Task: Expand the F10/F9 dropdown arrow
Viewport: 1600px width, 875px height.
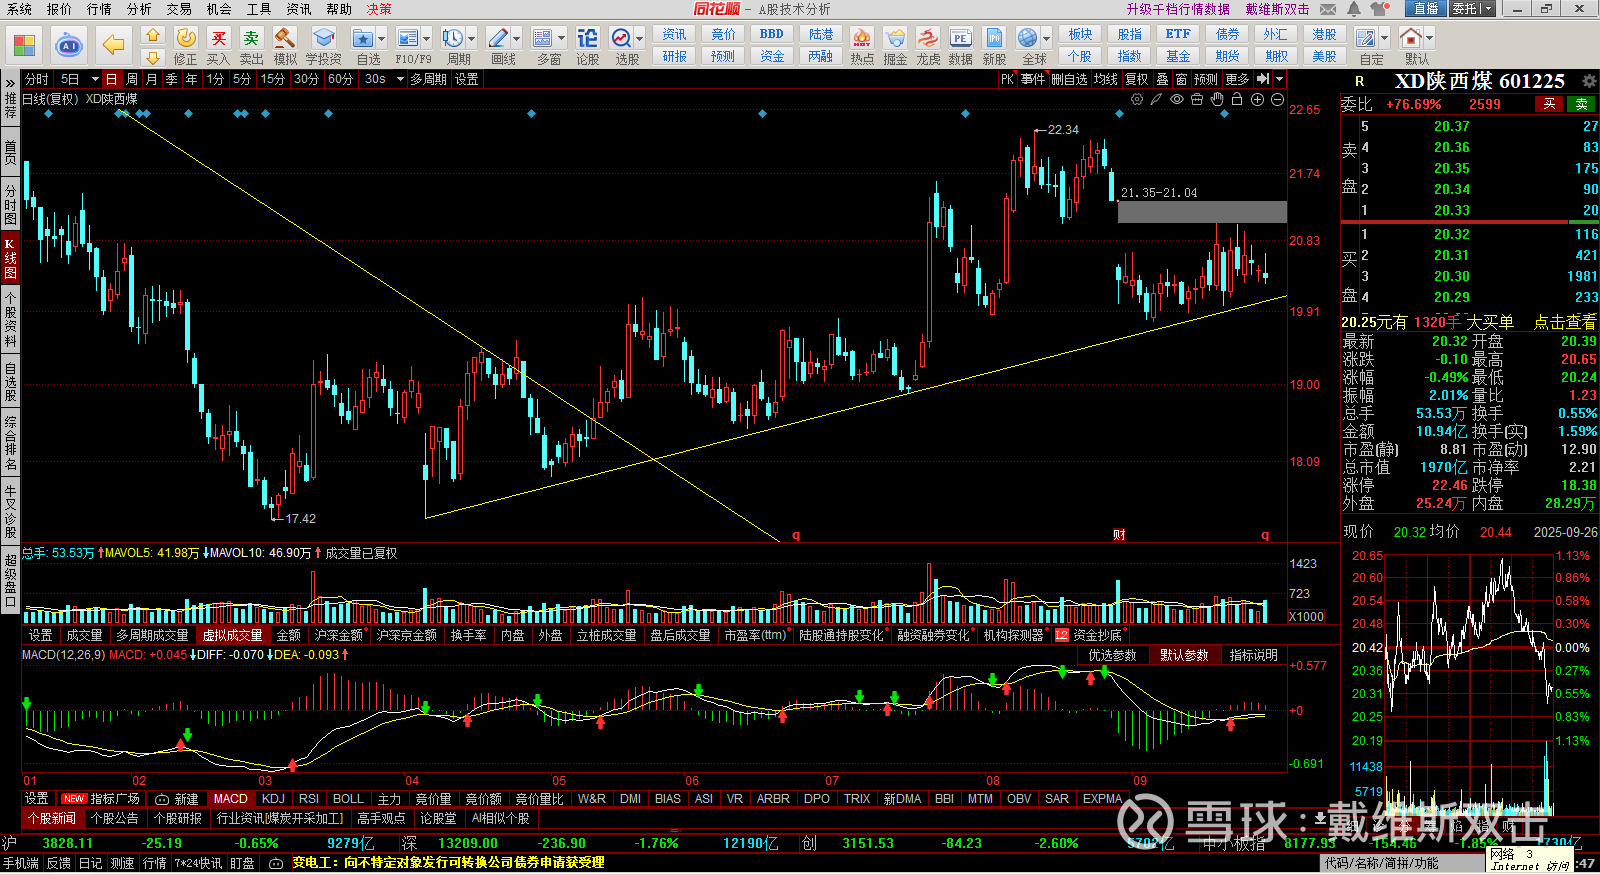Action: click(x=426, y=39)
